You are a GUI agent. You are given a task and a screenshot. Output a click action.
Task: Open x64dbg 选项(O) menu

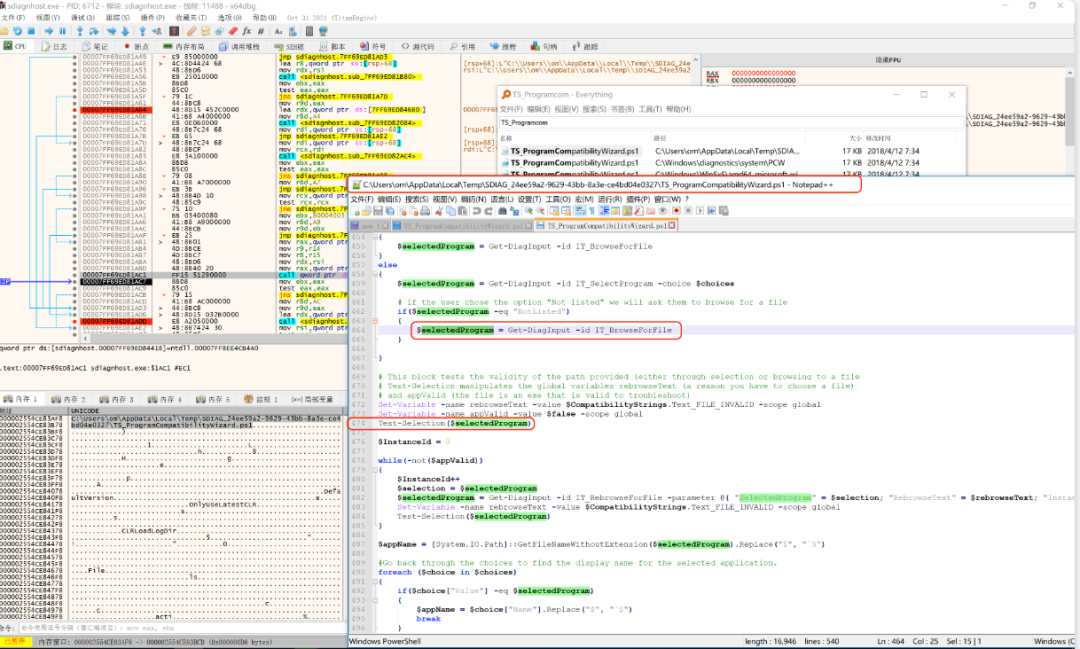pos(229,17)
